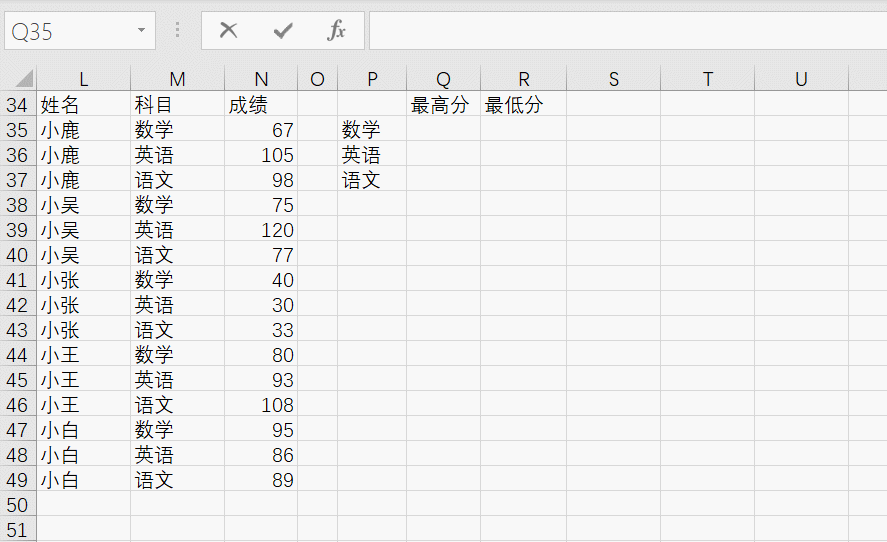Click the 最低分 header cell

click(524, 105)
